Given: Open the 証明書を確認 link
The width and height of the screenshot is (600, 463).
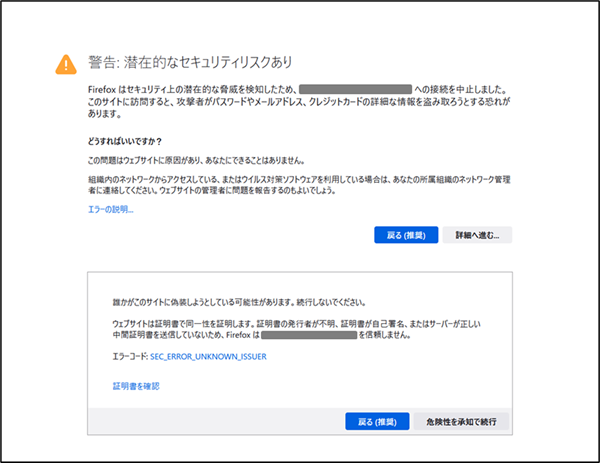Looking at the screenshot, I should pyautogui.click(x=136, y=385).
